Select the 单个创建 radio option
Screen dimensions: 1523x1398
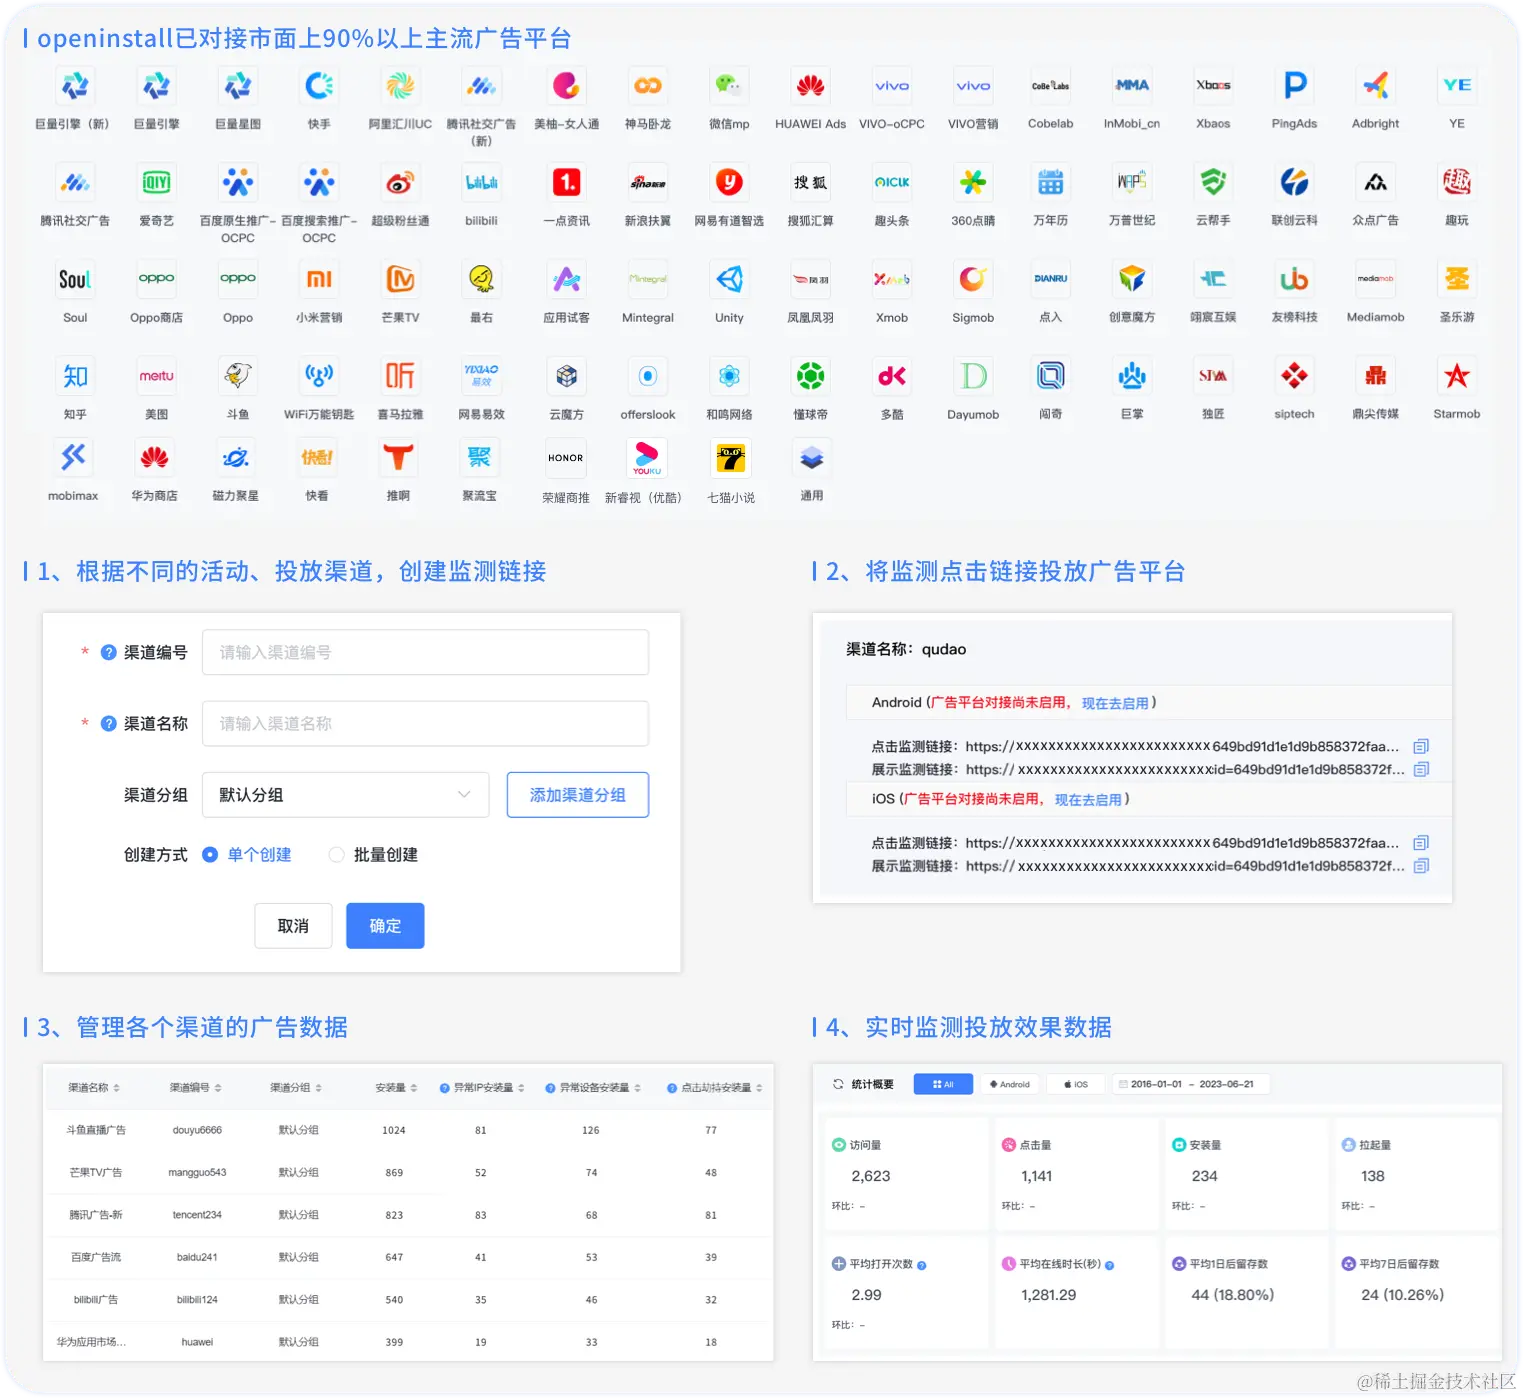(x=210, y=855)
